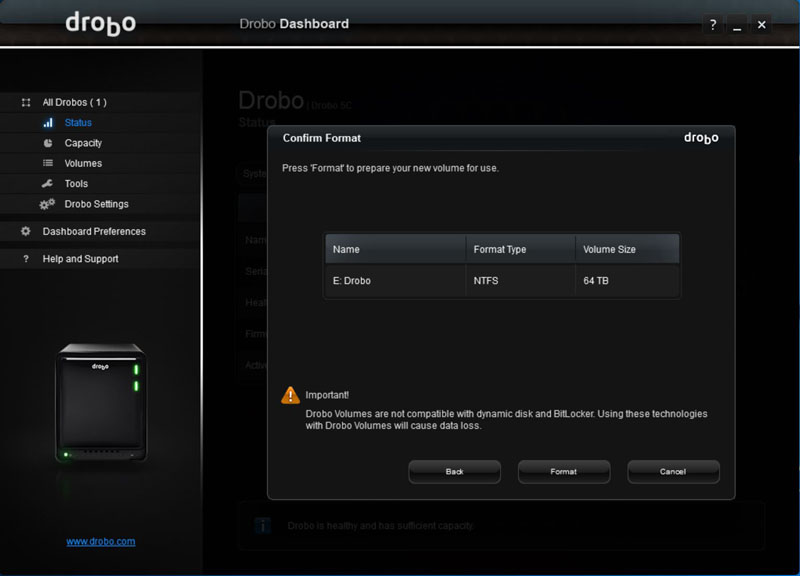Expand All Drobos ( 1 ) tree
Viewport: 800px width, 576px height.
click(74, 102)
